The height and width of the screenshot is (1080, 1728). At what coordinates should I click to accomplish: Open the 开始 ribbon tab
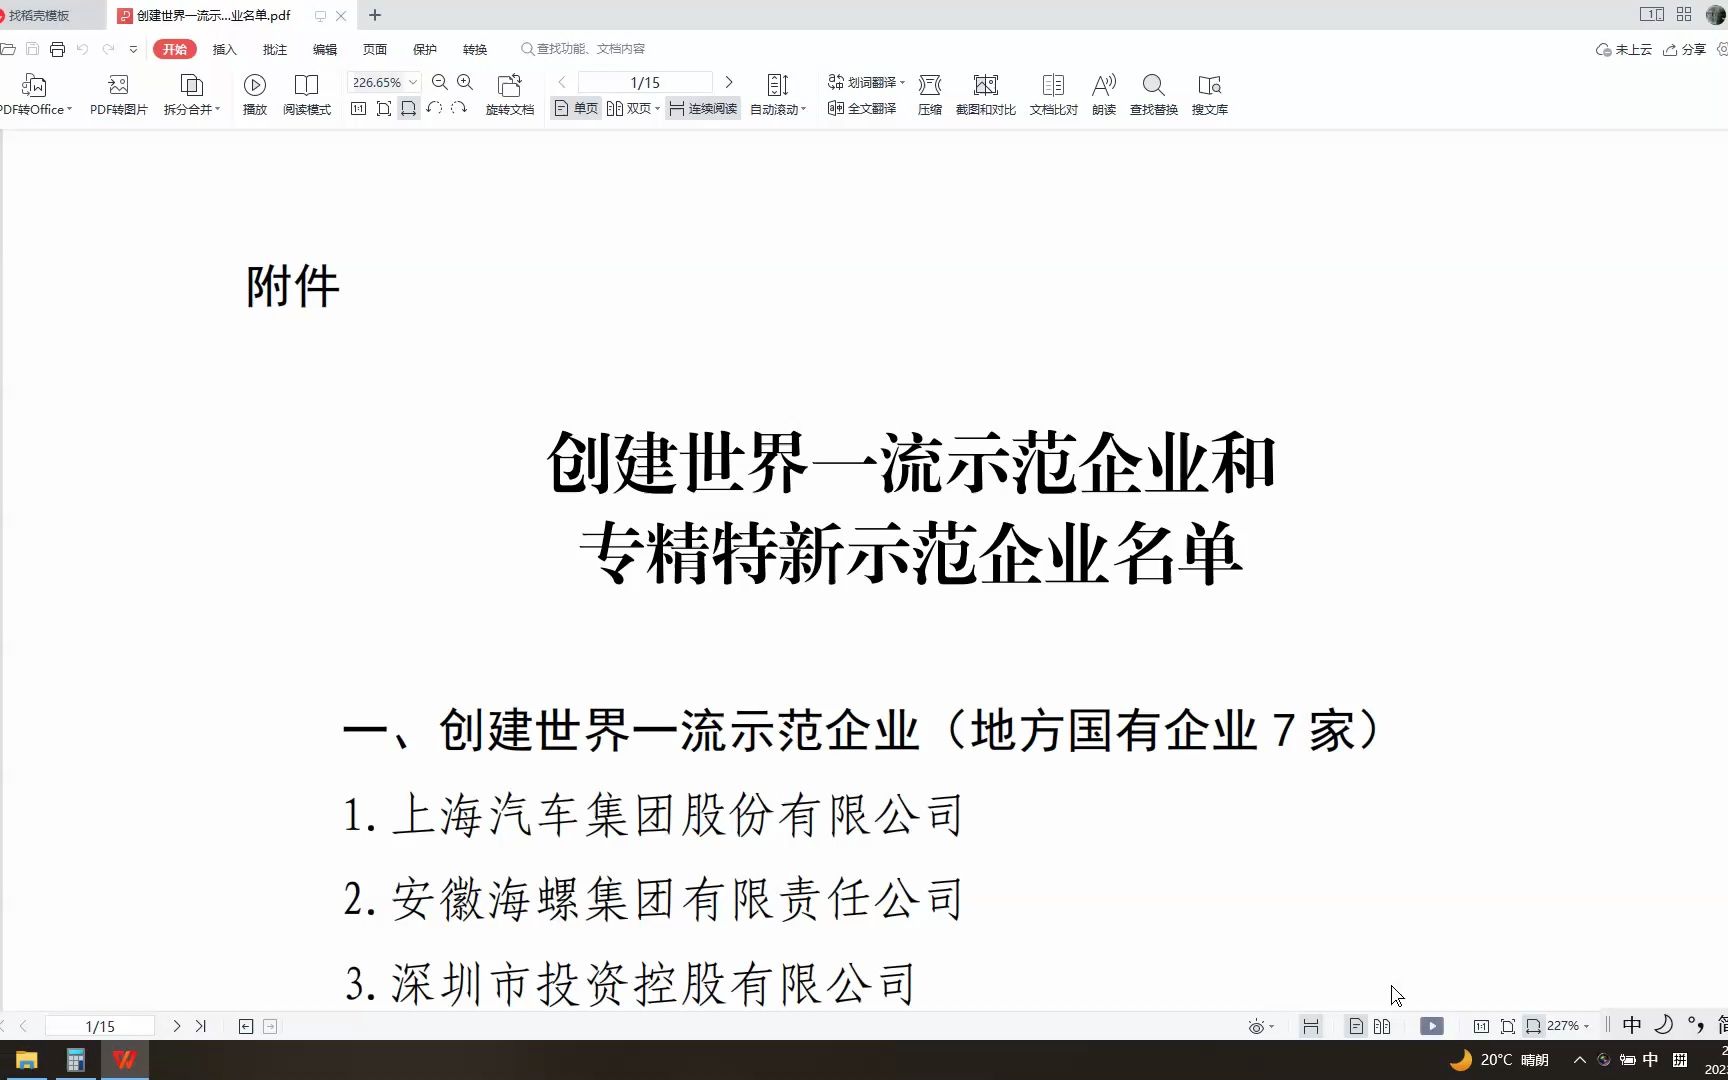[x=175, y=49]
